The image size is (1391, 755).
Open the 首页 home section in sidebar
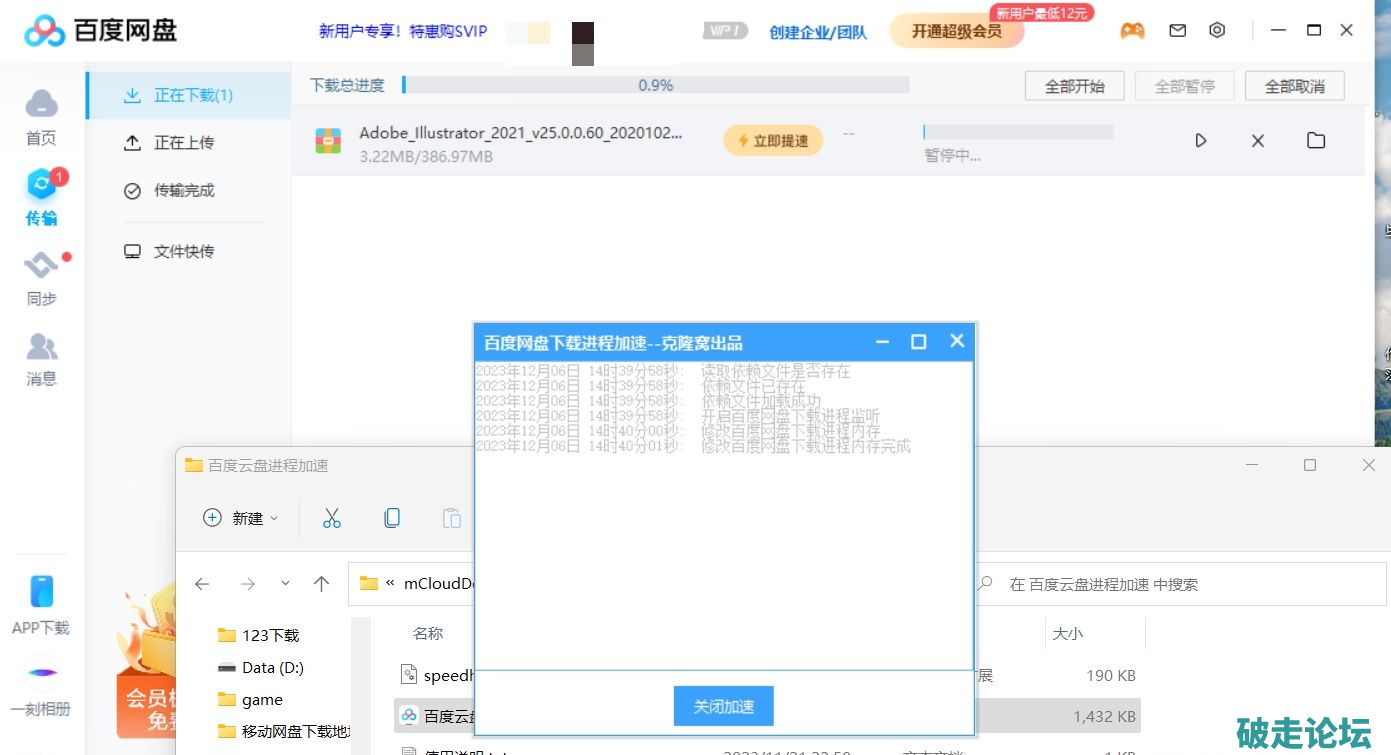click(41, 116)
